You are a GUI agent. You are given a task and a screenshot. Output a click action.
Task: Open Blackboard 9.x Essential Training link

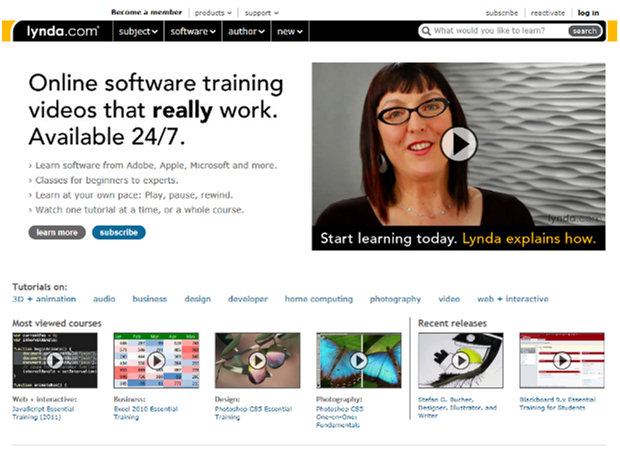pos(558,403)
